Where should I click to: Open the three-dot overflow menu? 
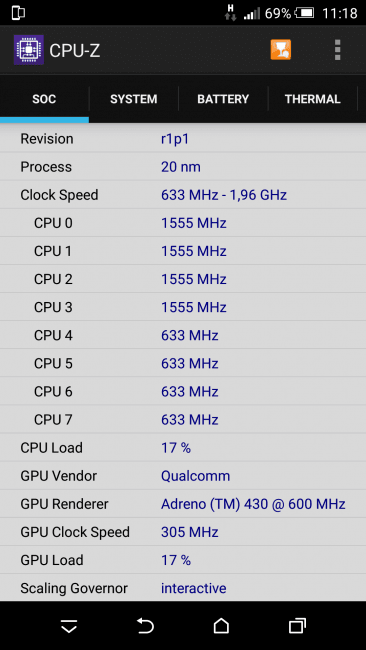pos(337,50)
